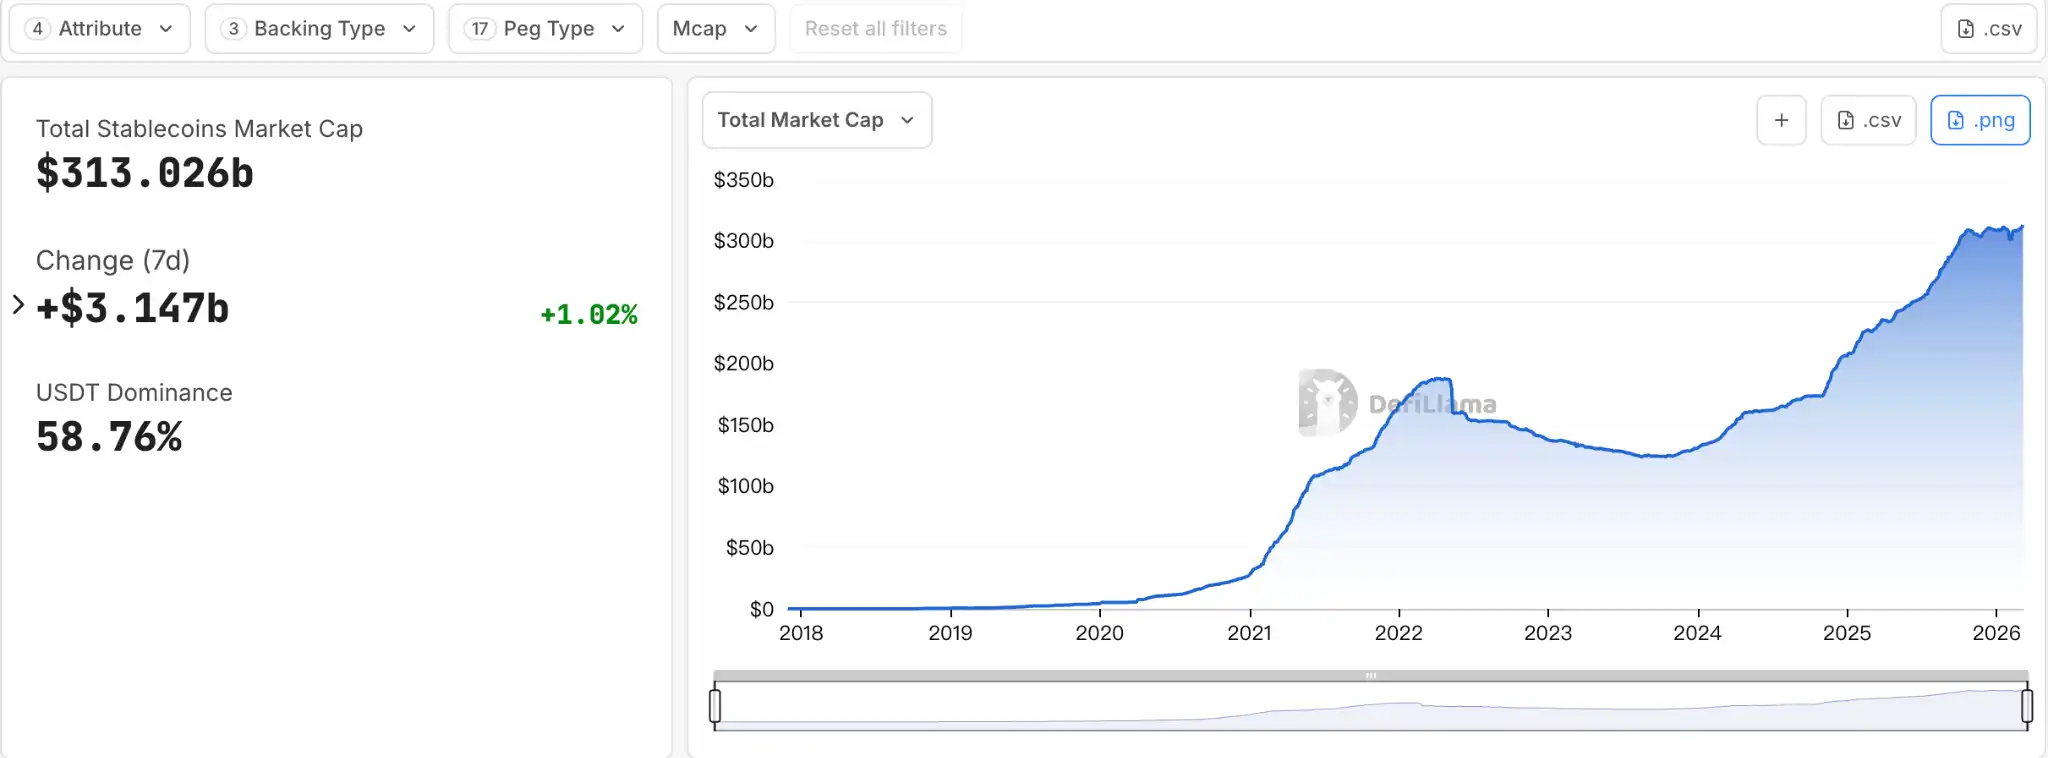2048x758 pixels.
Task: Download chart as .png image
Action: pos(1979,121)
